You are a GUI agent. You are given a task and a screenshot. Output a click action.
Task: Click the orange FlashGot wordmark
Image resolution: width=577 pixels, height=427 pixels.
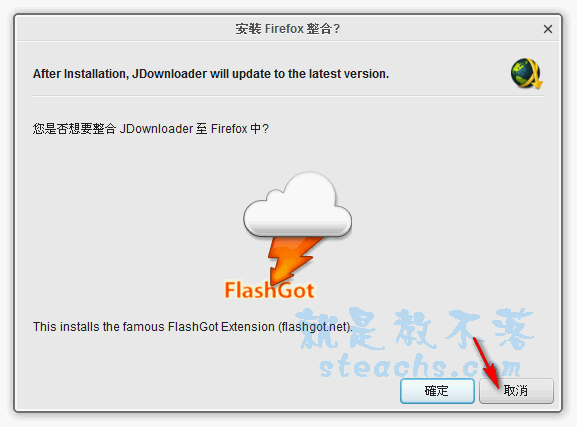(x=269, y=290)
